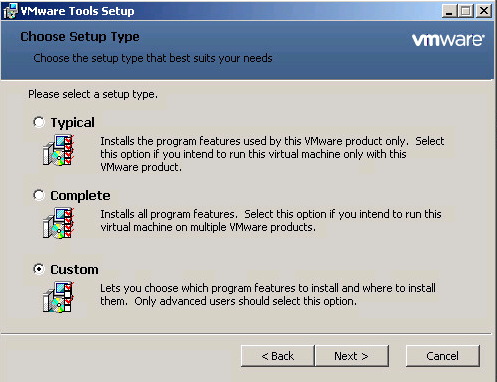Click the Complete setup installer icon
The width and height of the screenshot is (497, 382).
pyautogui.click(x=58, y=223)
